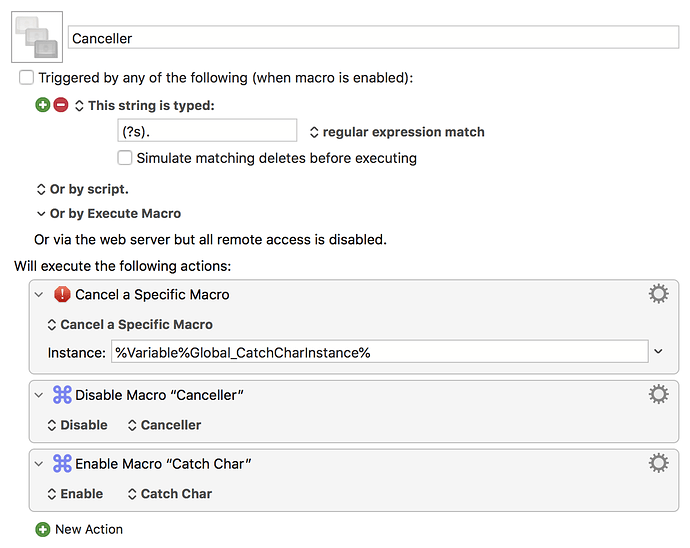Collapse the Disable Macro "Canceller" action
Viewport: 690px width, 548px height.
[x=39, y=395]
